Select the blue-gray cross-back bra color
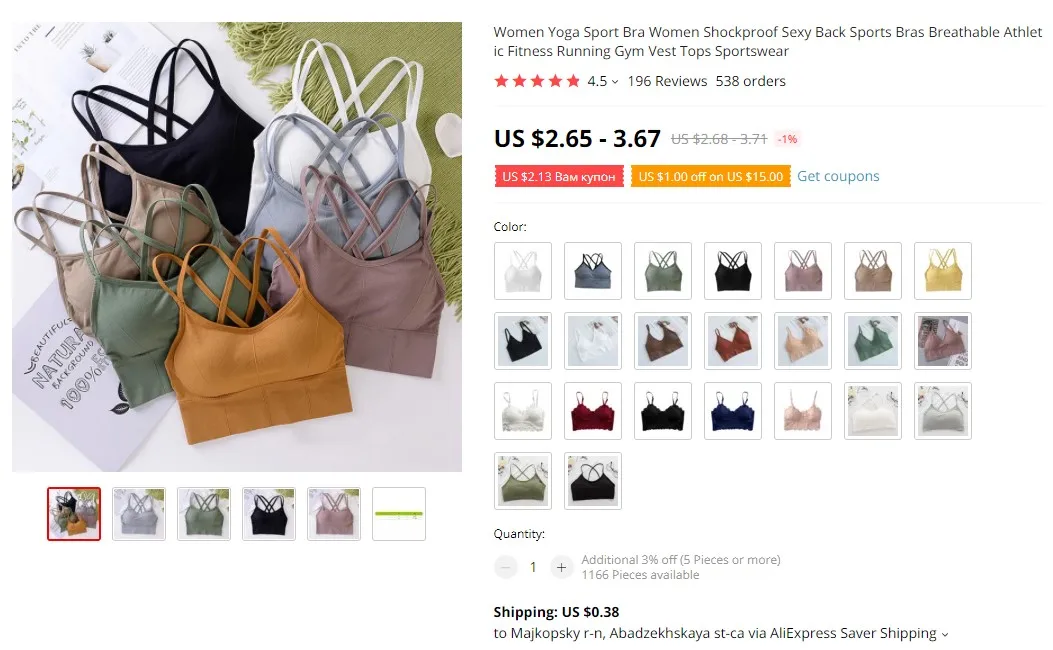Viewport: 1053px width, 650px height. click(x=593, y=271)
